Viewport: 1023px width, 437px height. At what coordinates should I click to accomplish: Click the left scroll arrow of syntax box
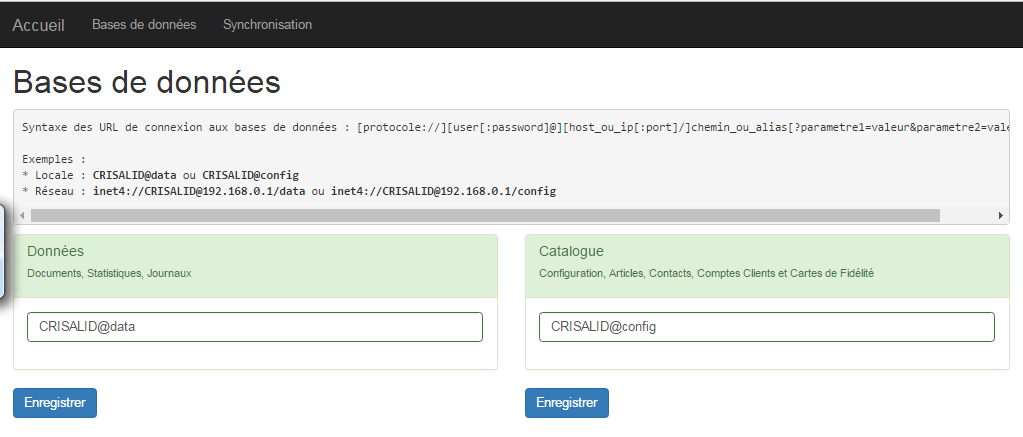(22, 215)
